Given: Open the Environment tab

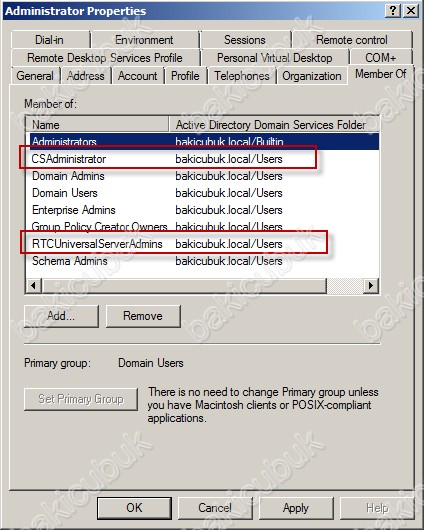Looking at the screenshot, I should [145, 40].
